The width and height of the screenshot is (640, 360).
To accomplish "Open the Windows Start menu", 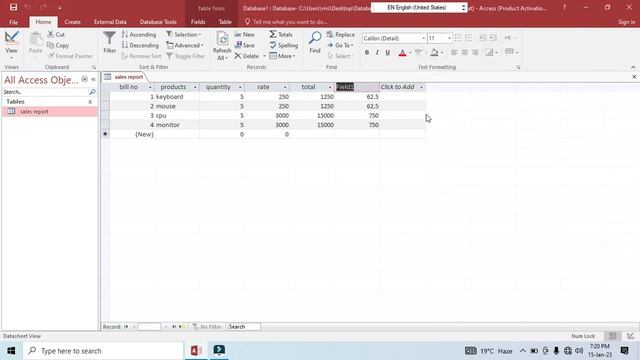I will pyautogui.click(x=11, y=351).
